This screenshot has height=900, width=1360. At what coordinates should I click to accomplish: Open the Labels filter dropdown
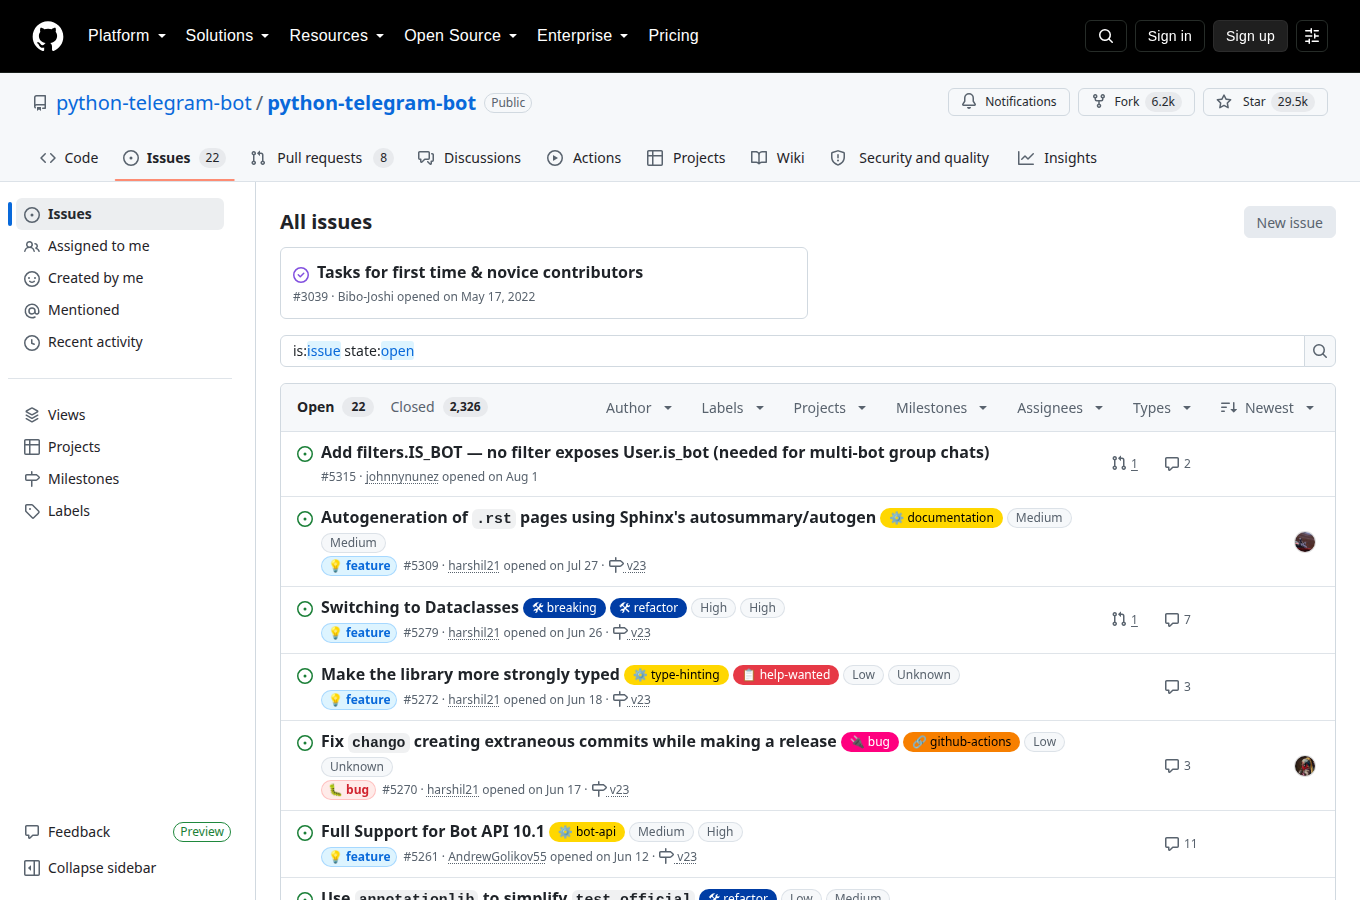pos(733,408)
